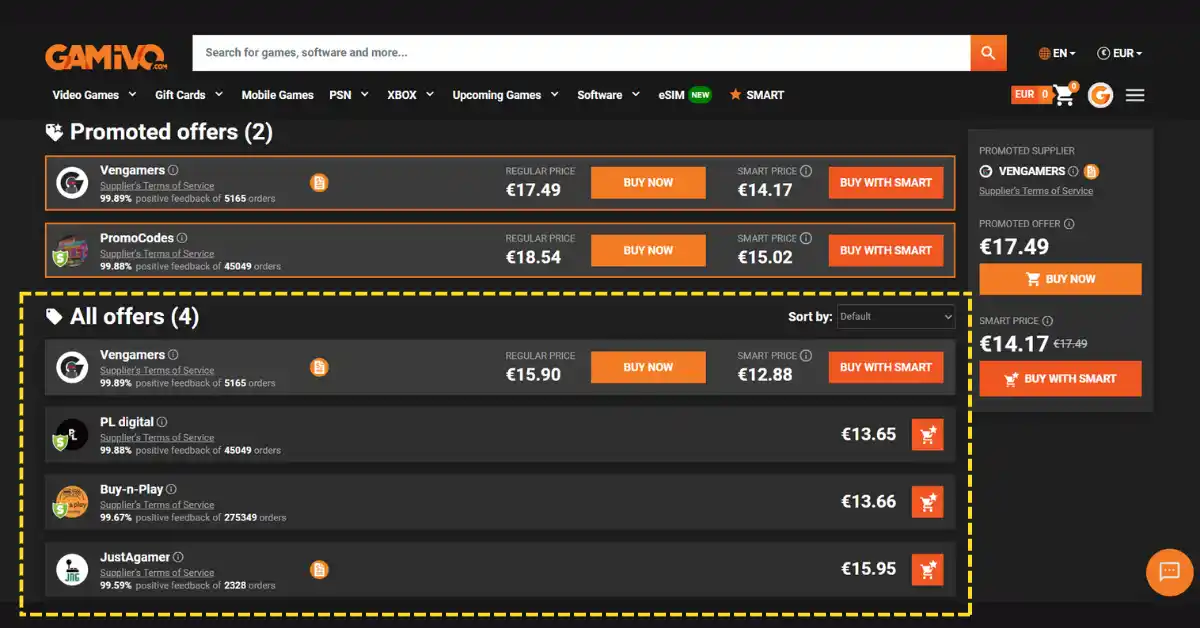Add PL digital offer to cart
Viewport: 1200px width, 628px height.
pyautogui.click(x=927, y=435)
